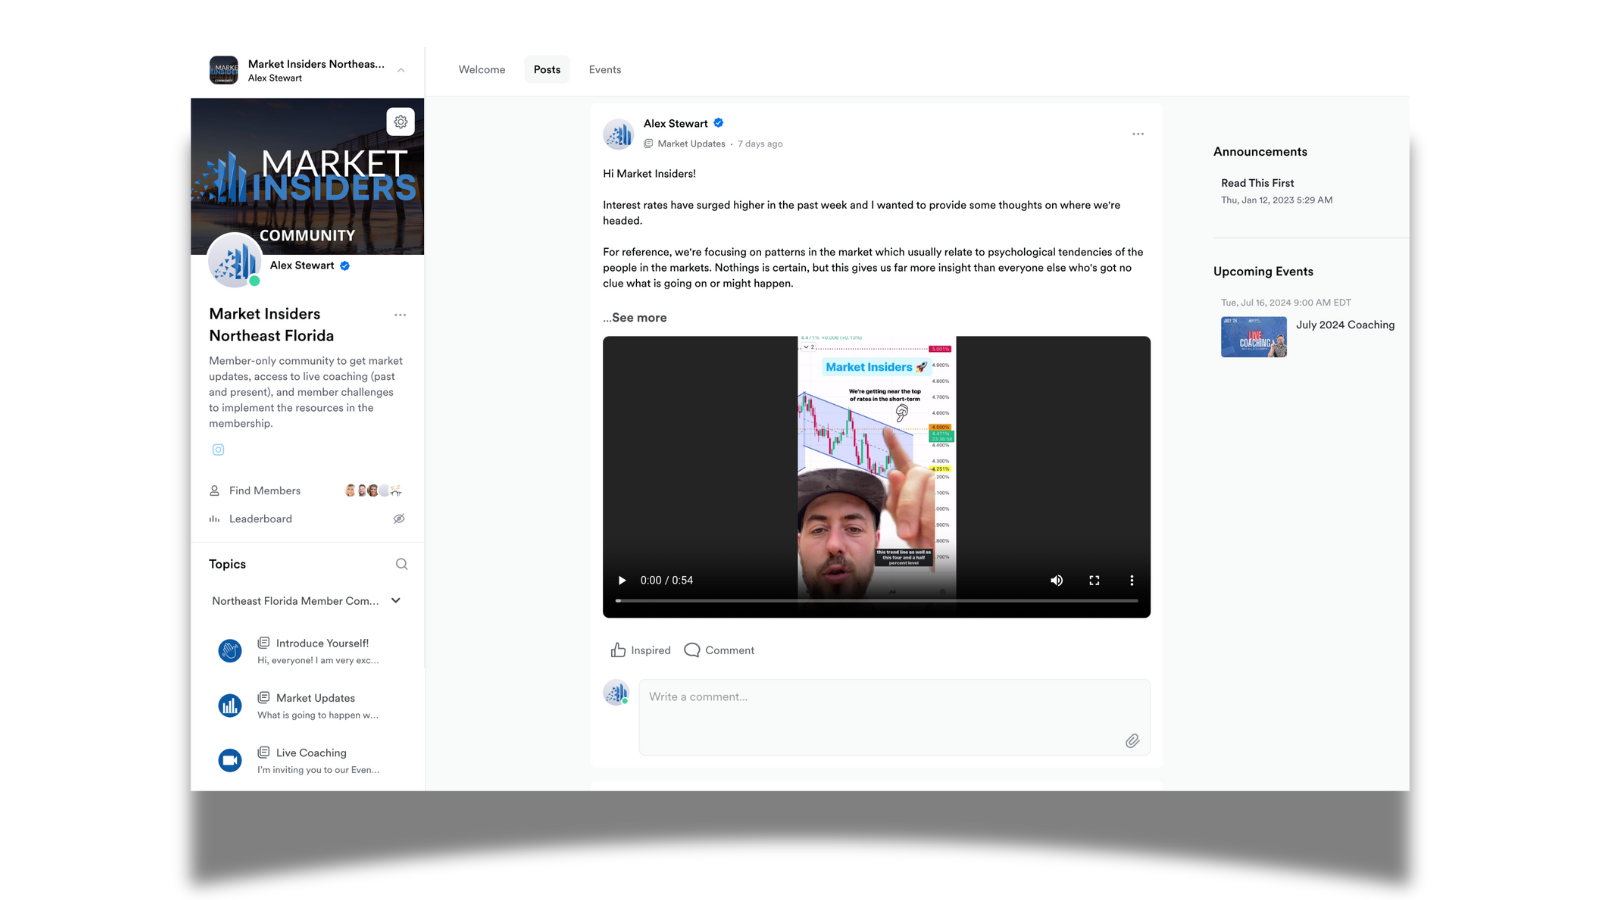Click the Introduce Yourself waving hand icon
1600x900 pixels.
(x=230, y=651)
